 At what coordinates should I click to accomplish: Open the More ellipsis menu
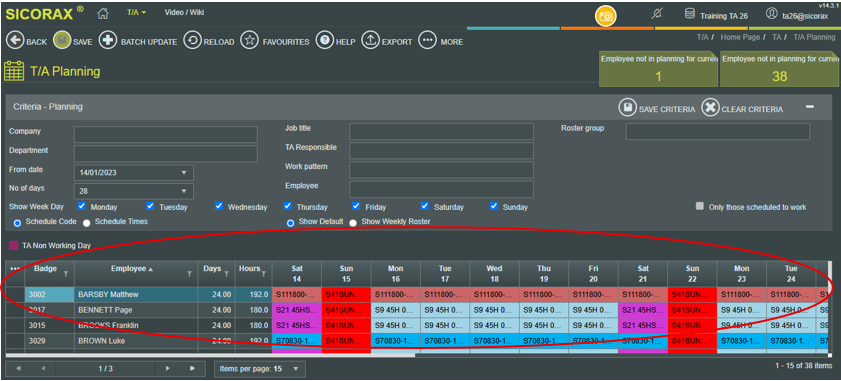pyautogui.click(x=427, y=41)
